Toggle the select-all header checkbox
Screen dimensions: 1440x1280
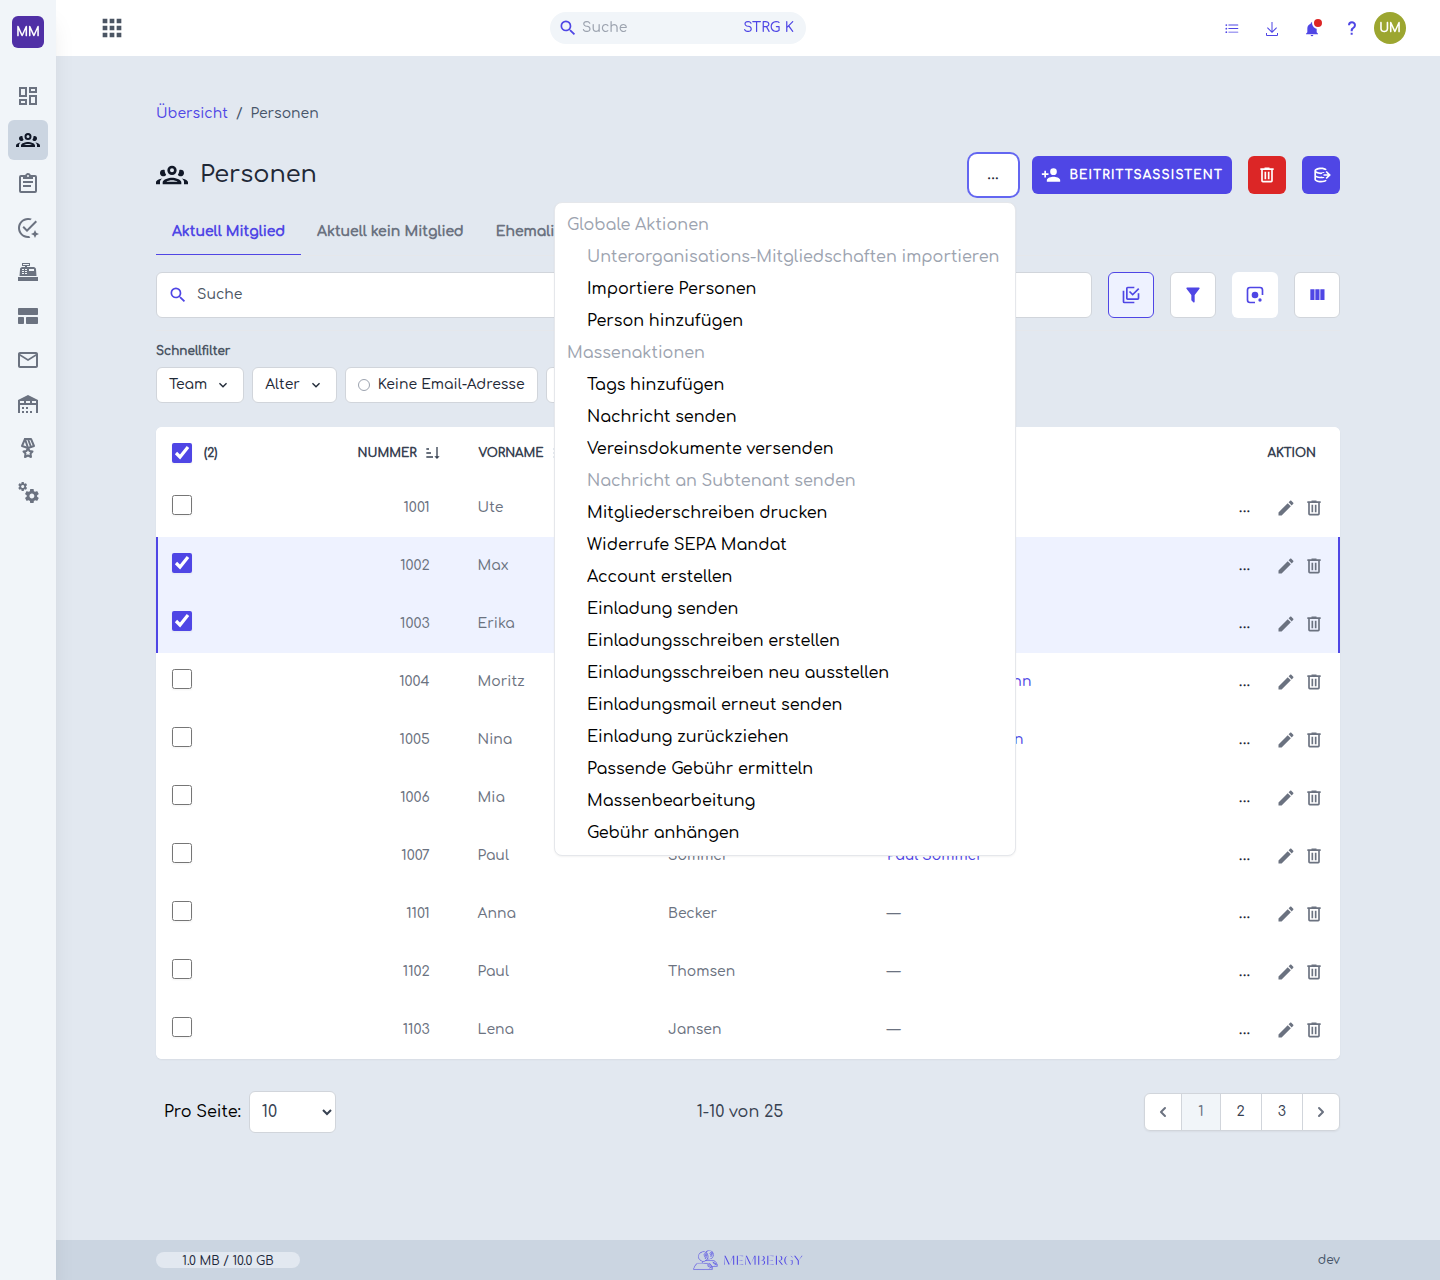[x=182, y=453]
